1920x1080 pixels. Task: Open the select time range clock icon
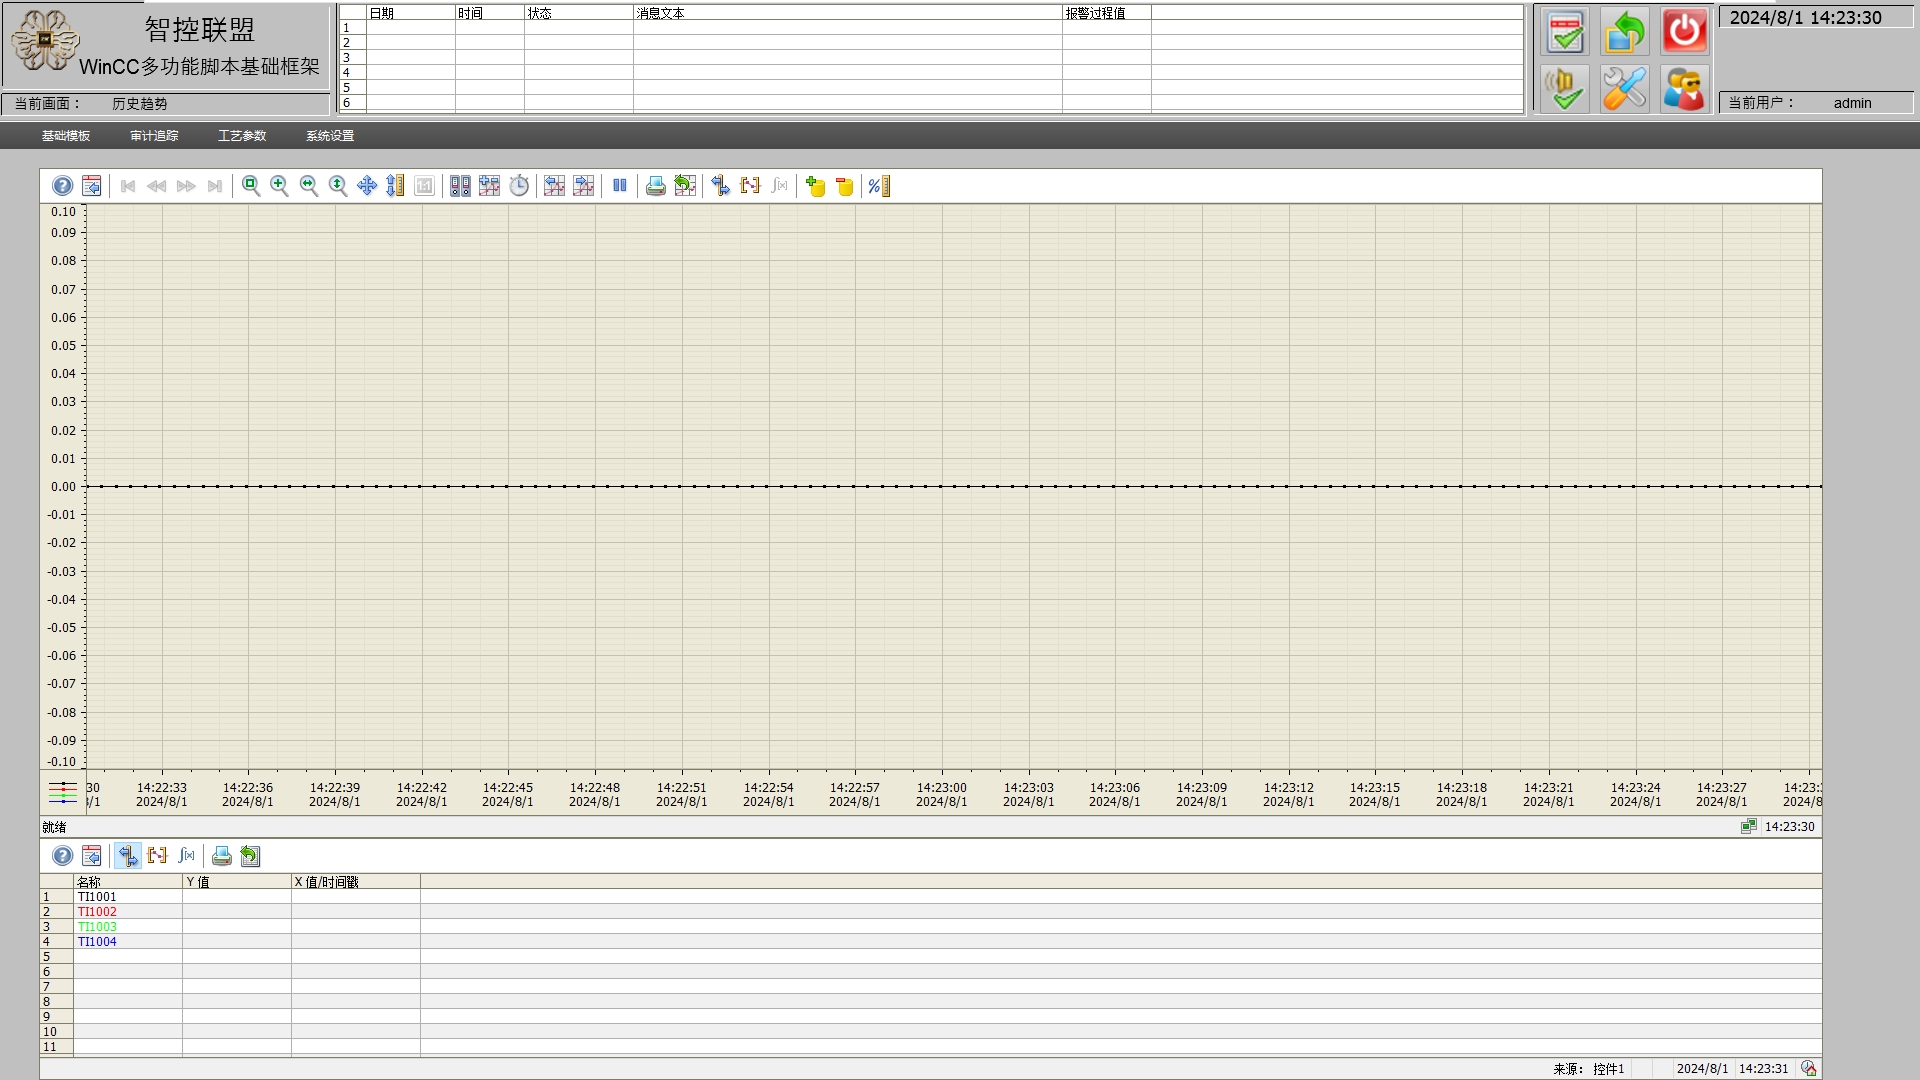(519, 186)
